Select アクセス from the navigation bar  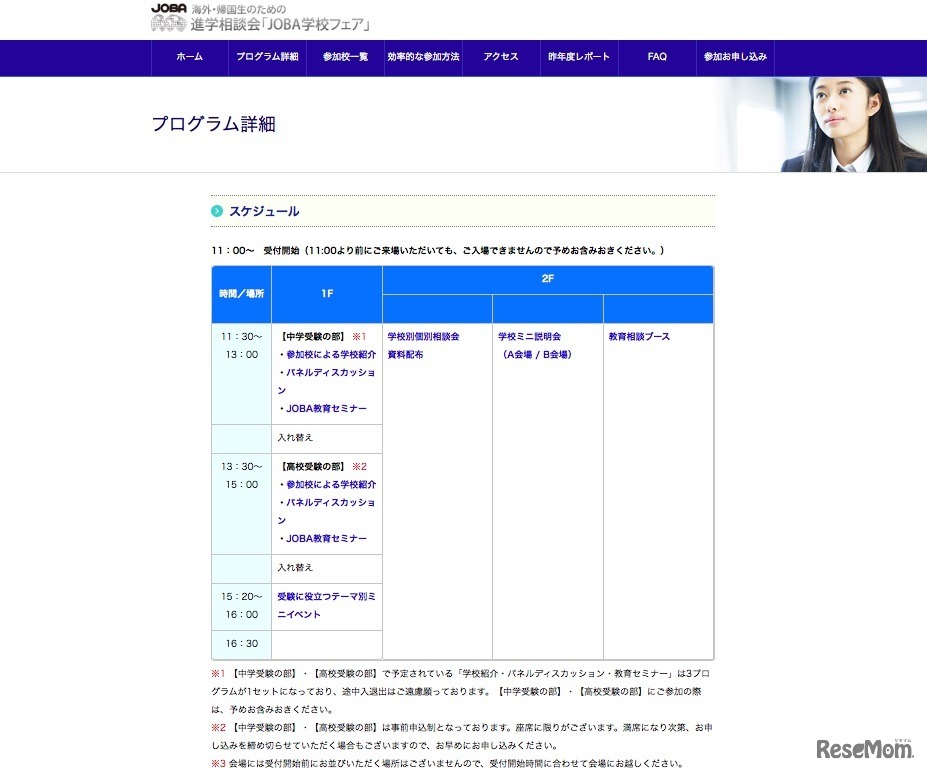pyautogui.click(x=499, y=58)
